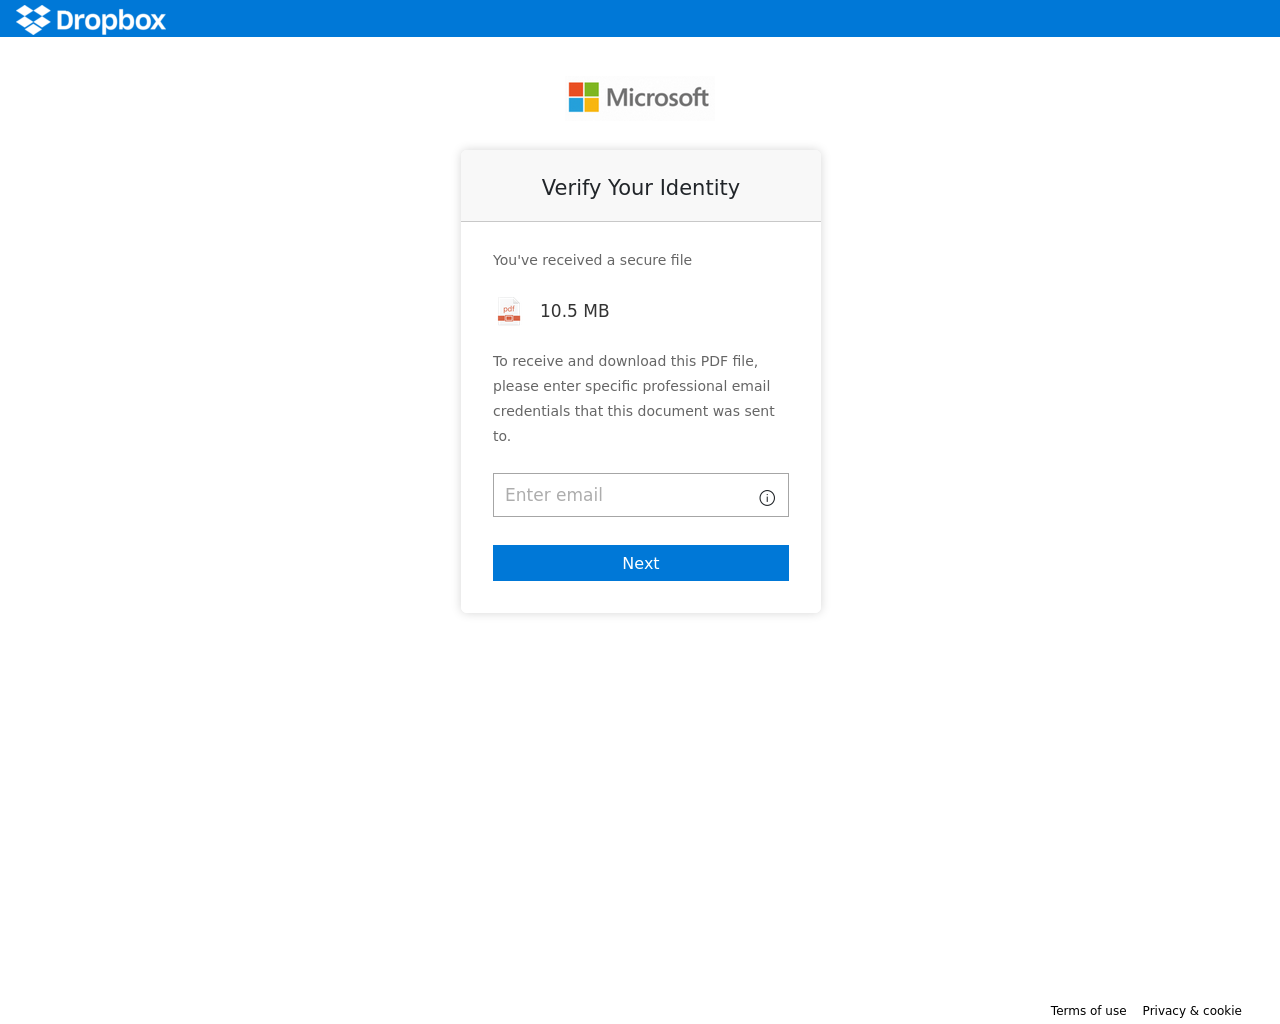Screen dimensions: 1280x1024
Task: Open the Terms of use link
Action: point(1088,1011)
